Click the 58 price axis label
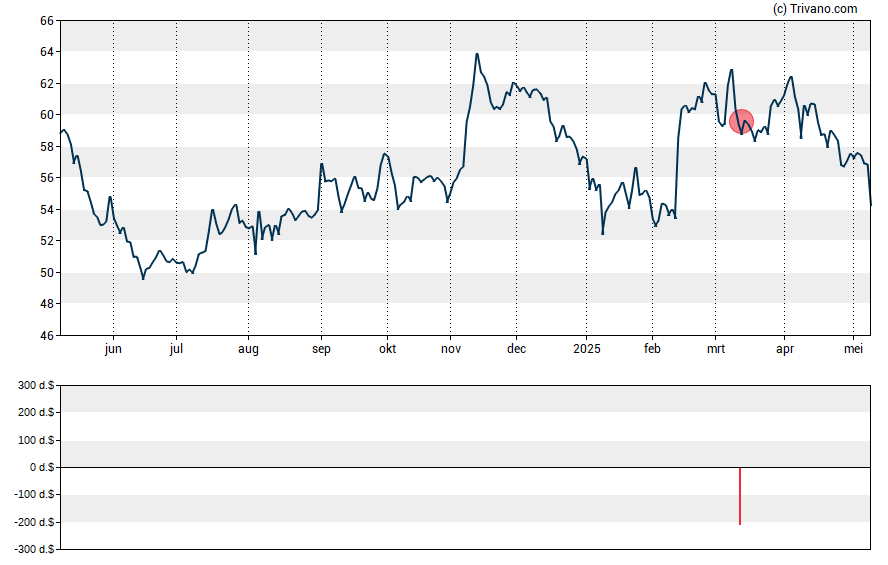Image resolution: width=888 pixels, height=565 pixels. tap(47, 147)
